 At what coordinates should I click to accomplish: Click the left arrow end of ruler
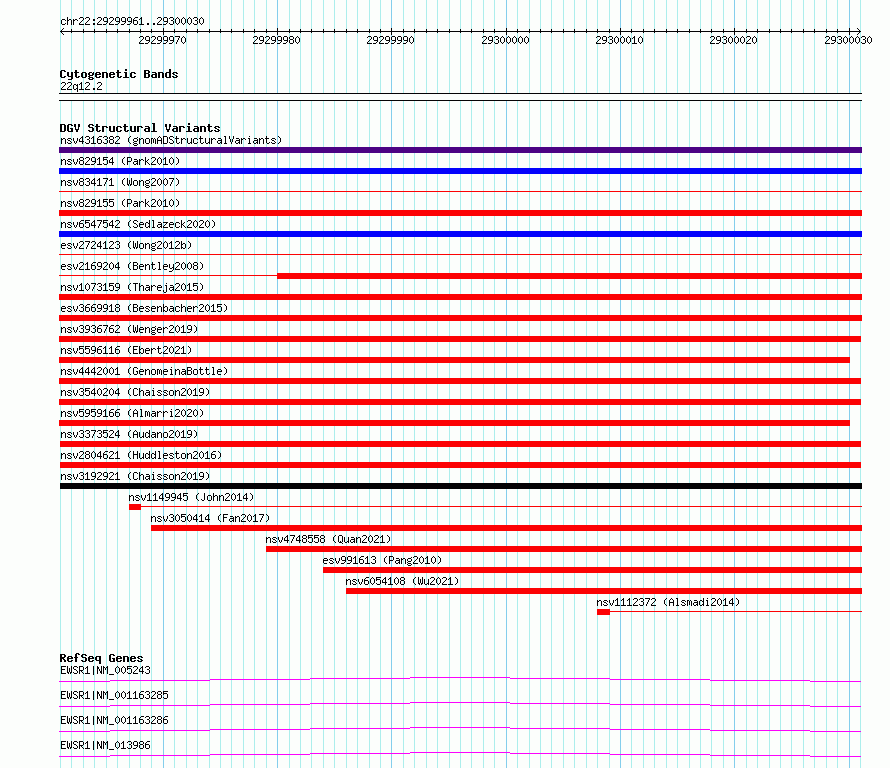click(x=62, y=32)
